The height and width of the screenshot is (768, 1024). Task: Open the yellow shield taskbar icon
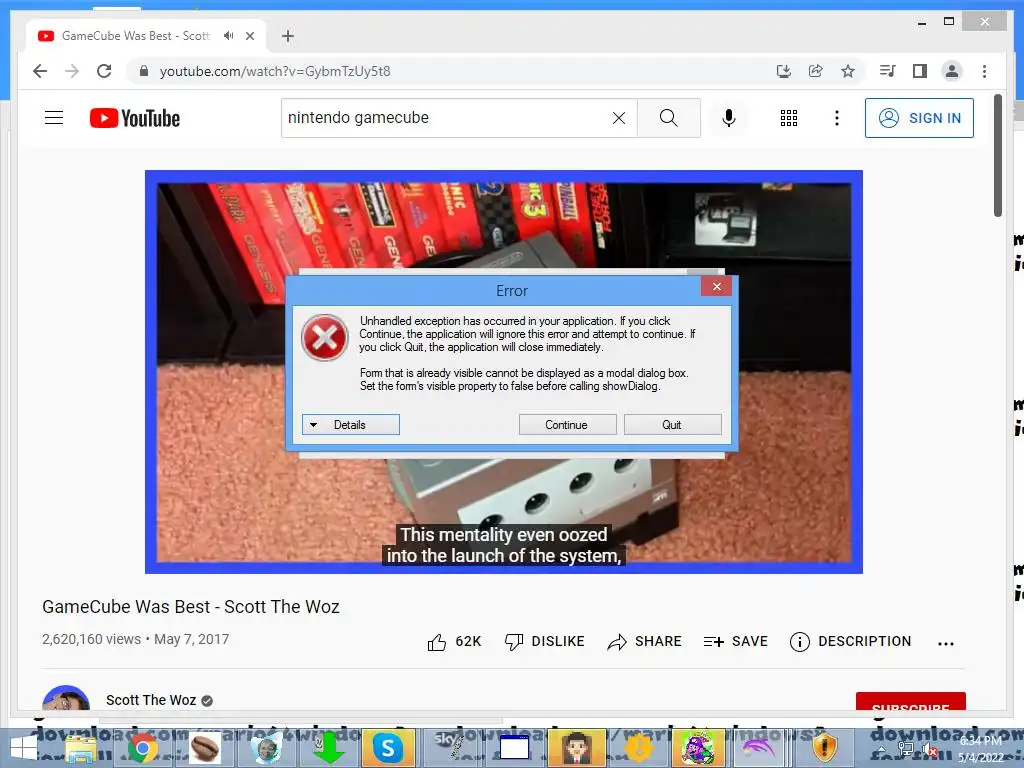[x=825, y=748]
